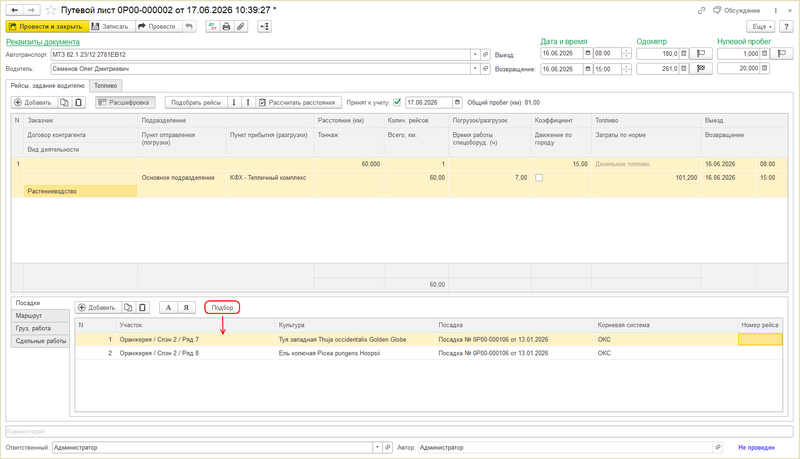Toggle Движение по городу checkbox in trip row
This screenshot has width=800, height=459.
point(539,177)
